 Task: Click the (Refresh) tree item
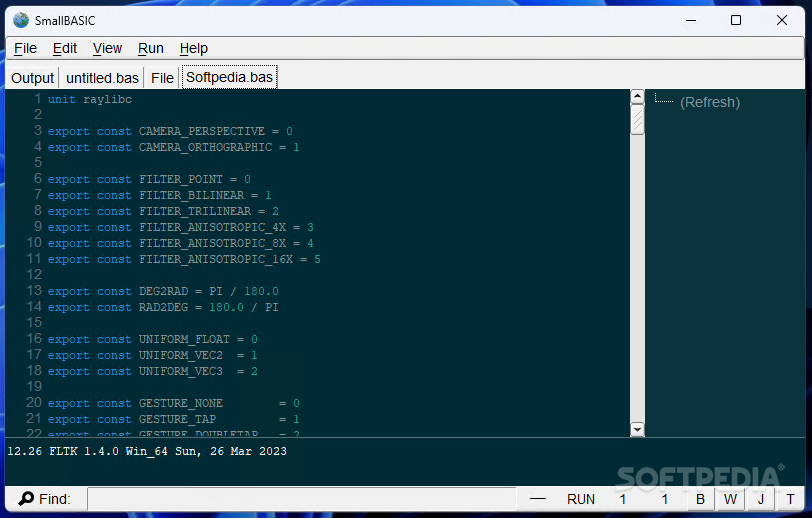coord(710,102)
